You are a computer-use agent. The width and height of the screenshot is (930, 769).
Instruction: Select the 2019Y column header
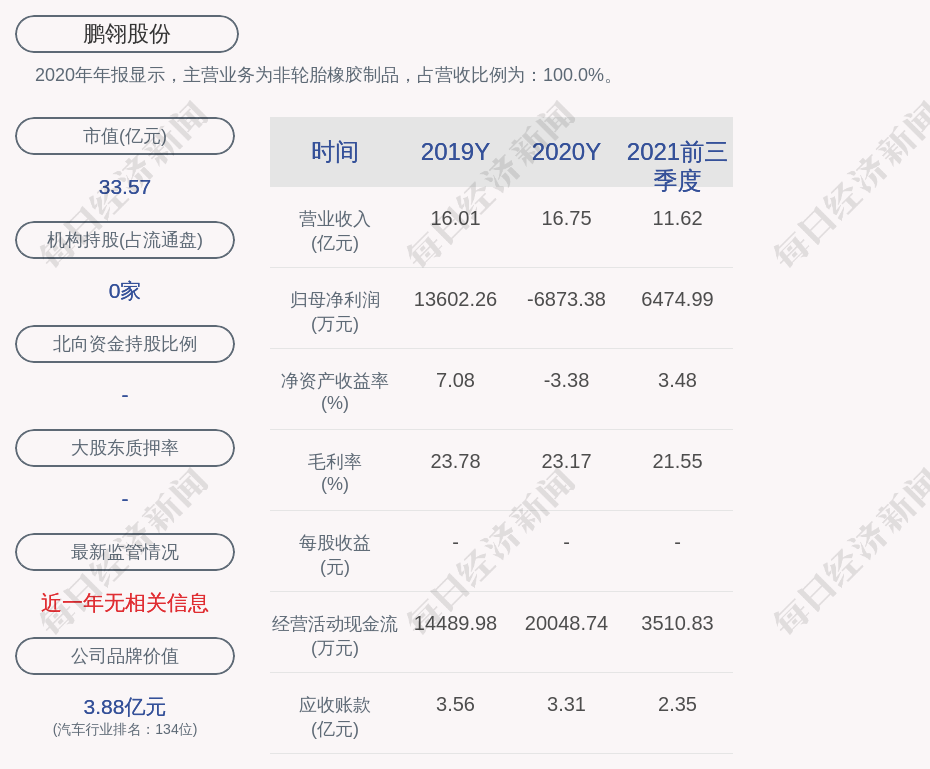(x=455, y=152)
